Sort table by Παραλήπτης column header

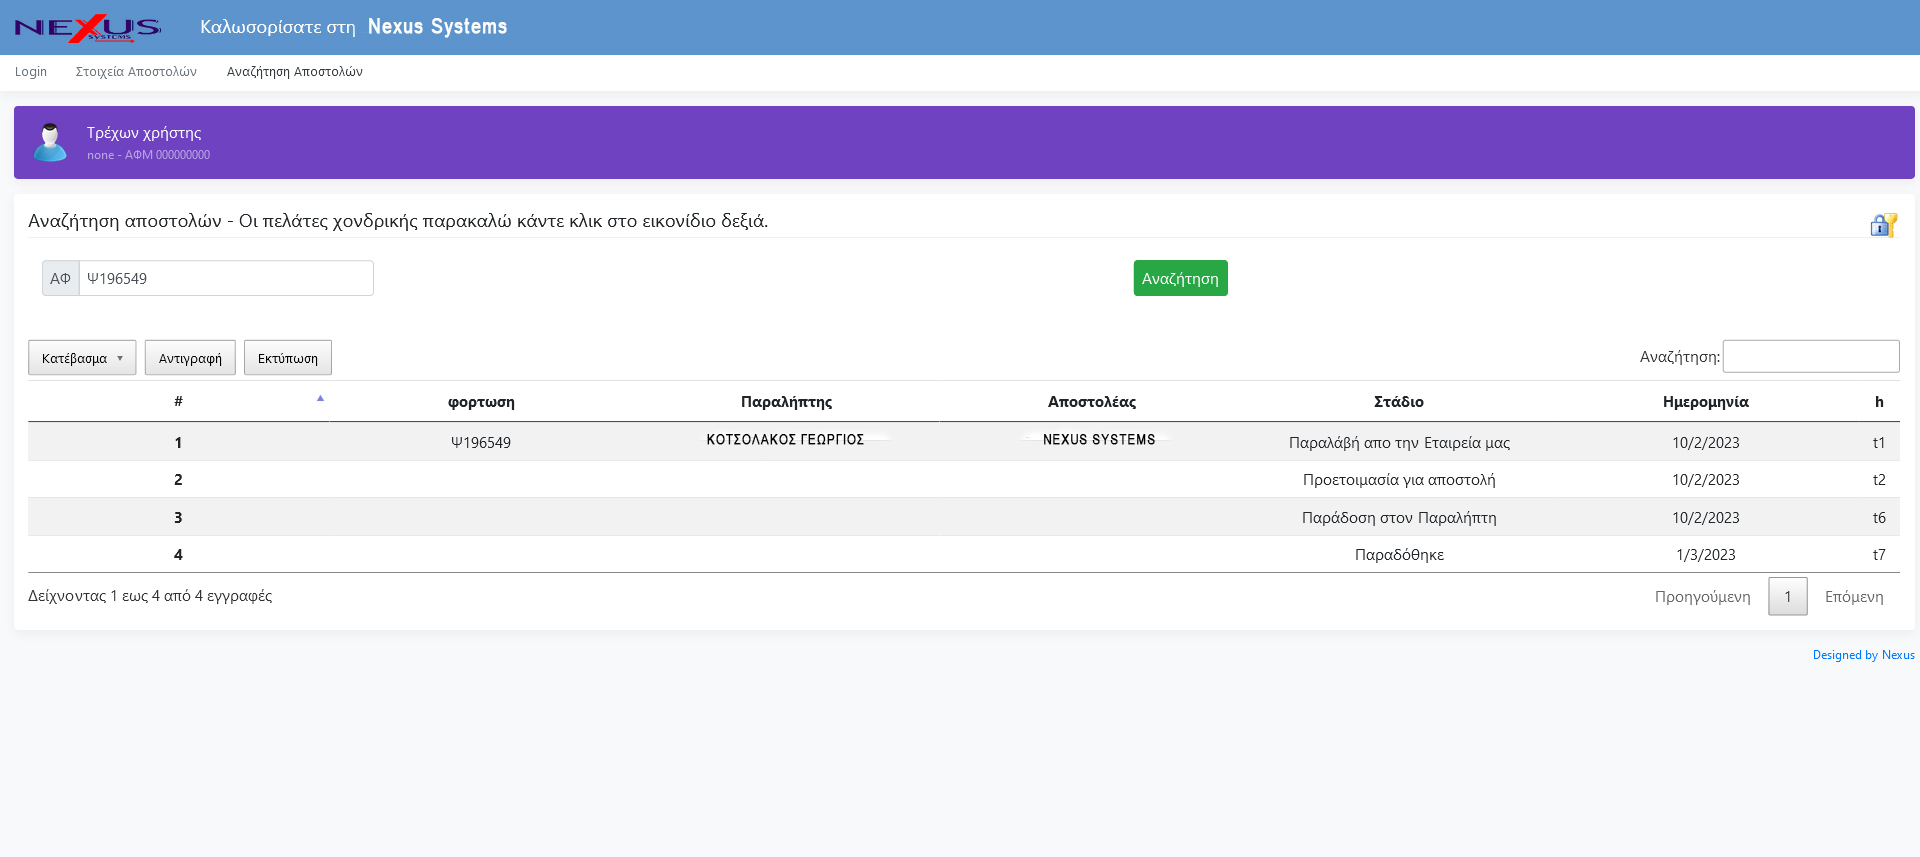(x=786, y=402)
